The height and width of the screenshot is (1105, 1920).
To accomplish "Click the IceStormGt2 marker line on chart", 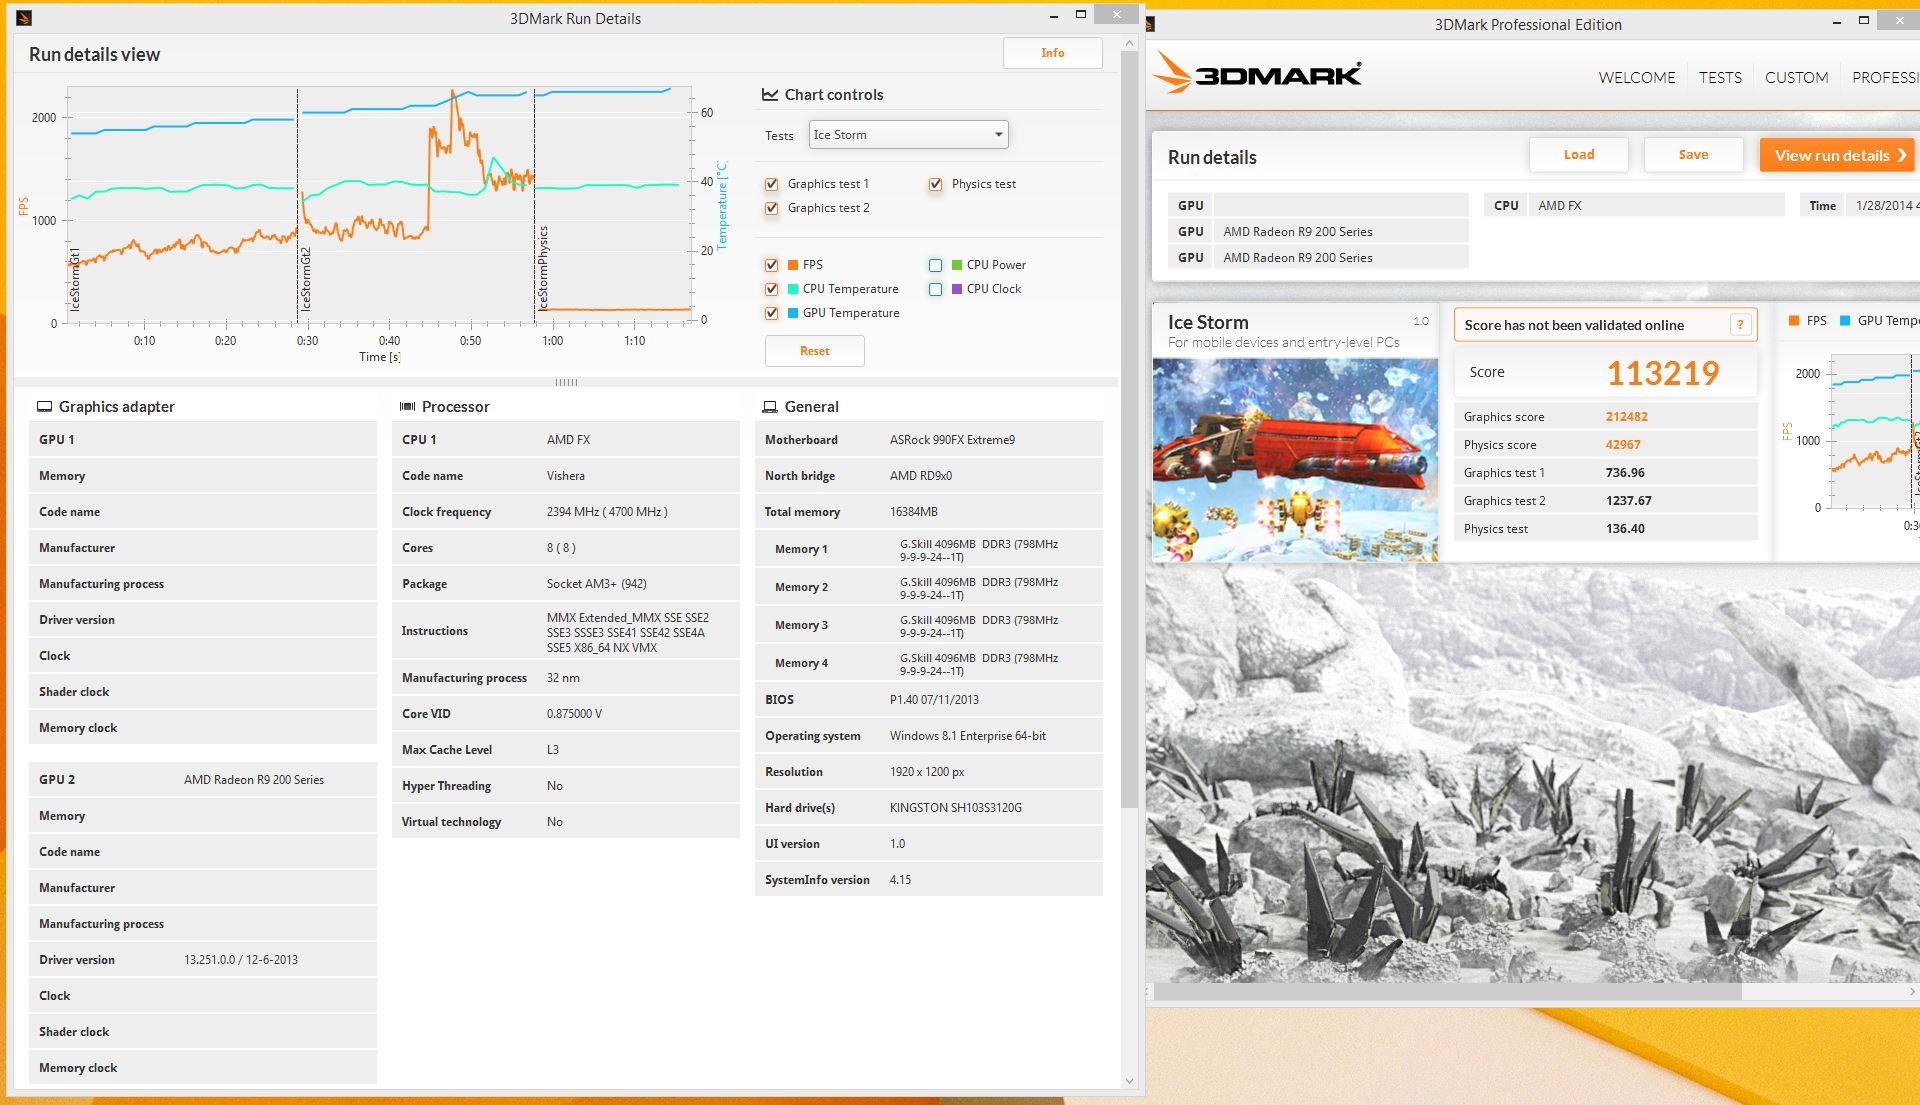I will click(x=297, y=205).
